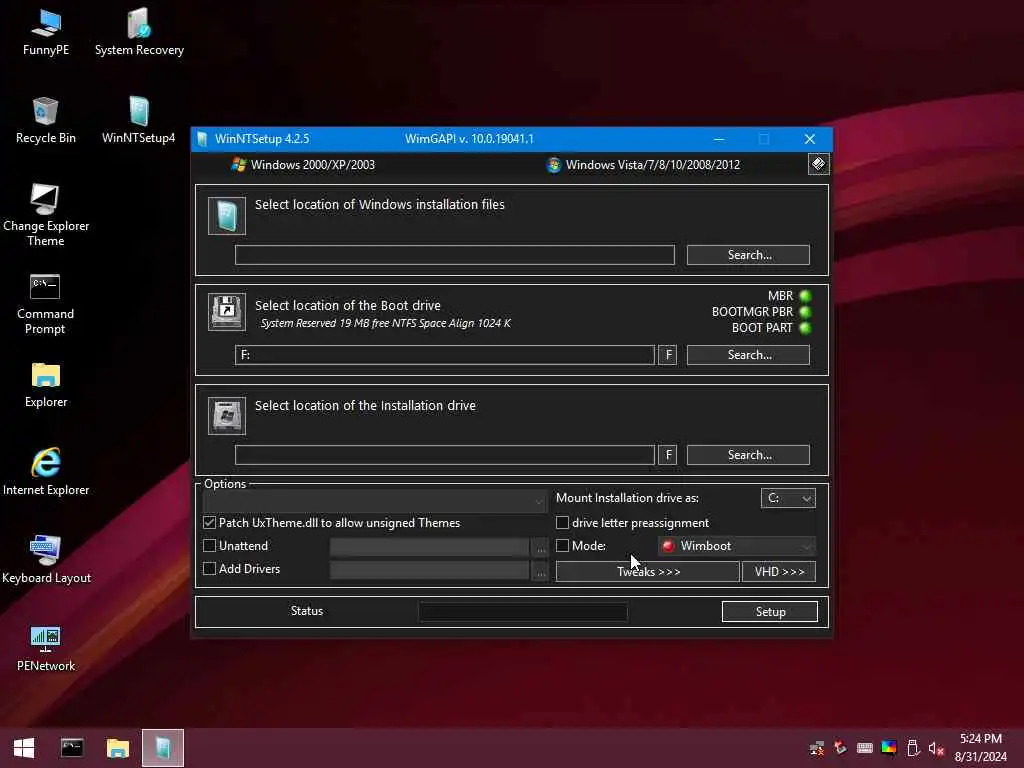Screen dimensions: 1024x768
Task: Click the keyboard tray icon
Action: (x=865, y=748)
